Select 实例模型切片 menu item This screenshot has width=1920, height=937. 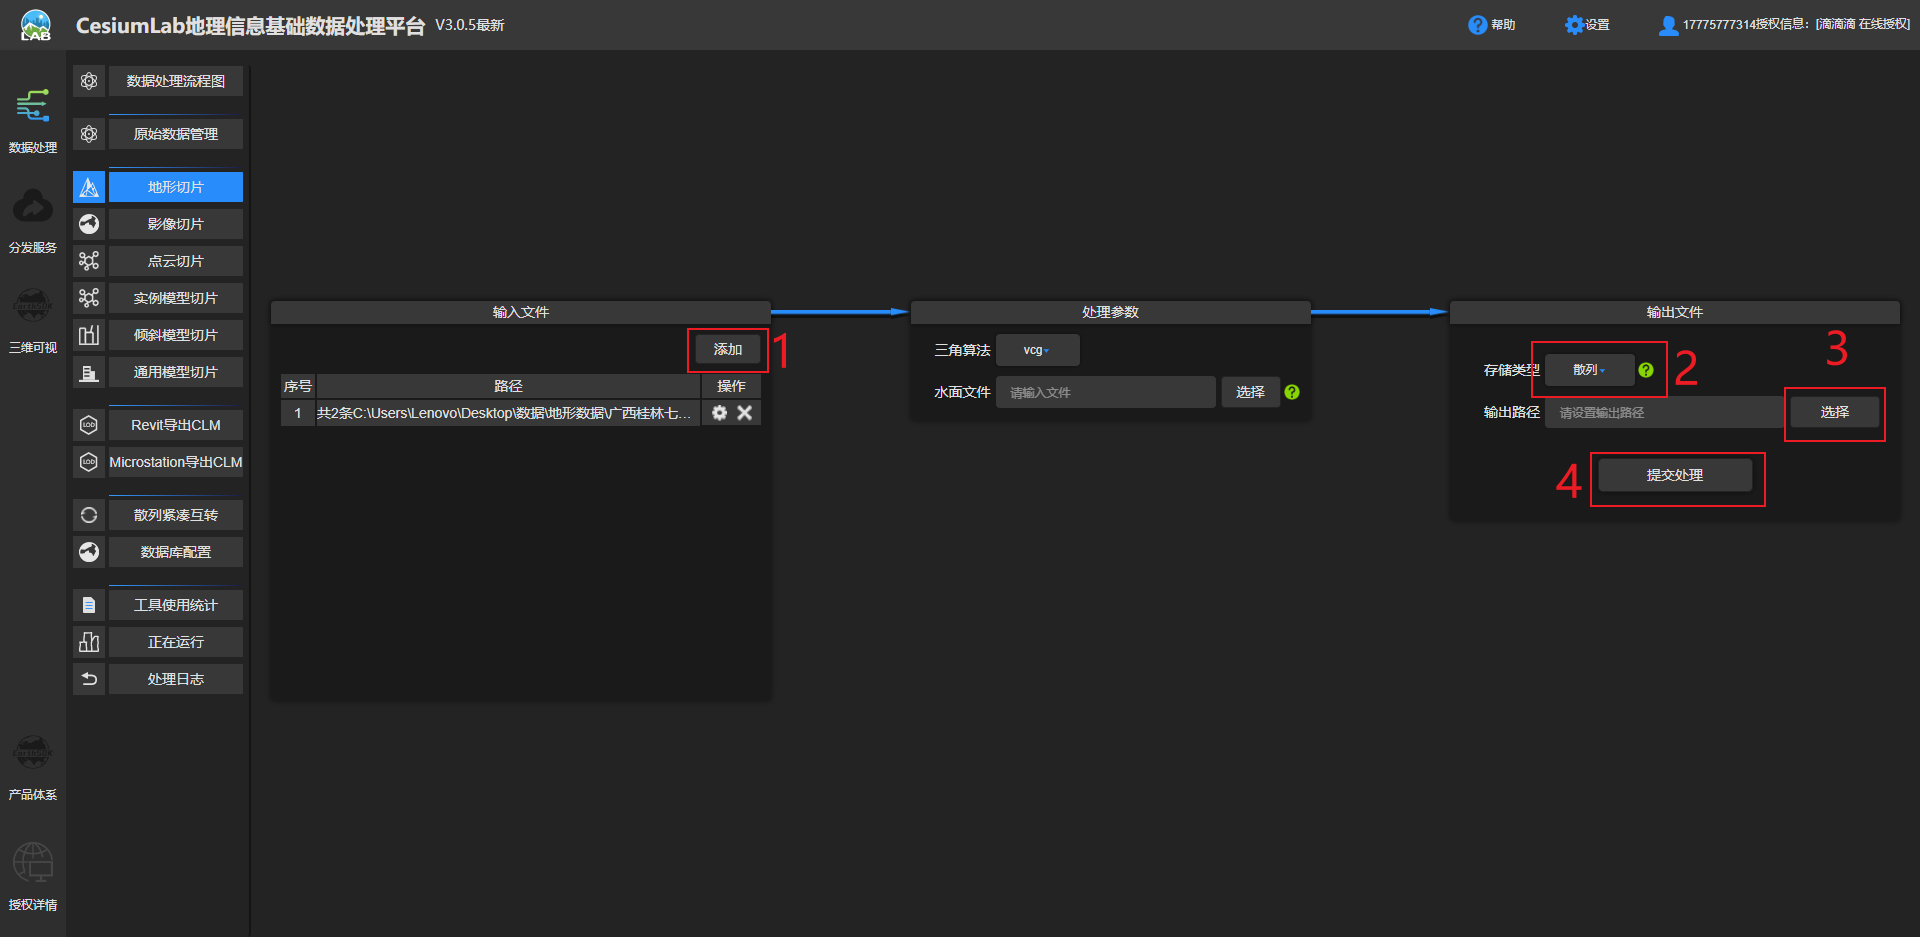[176, 298]
